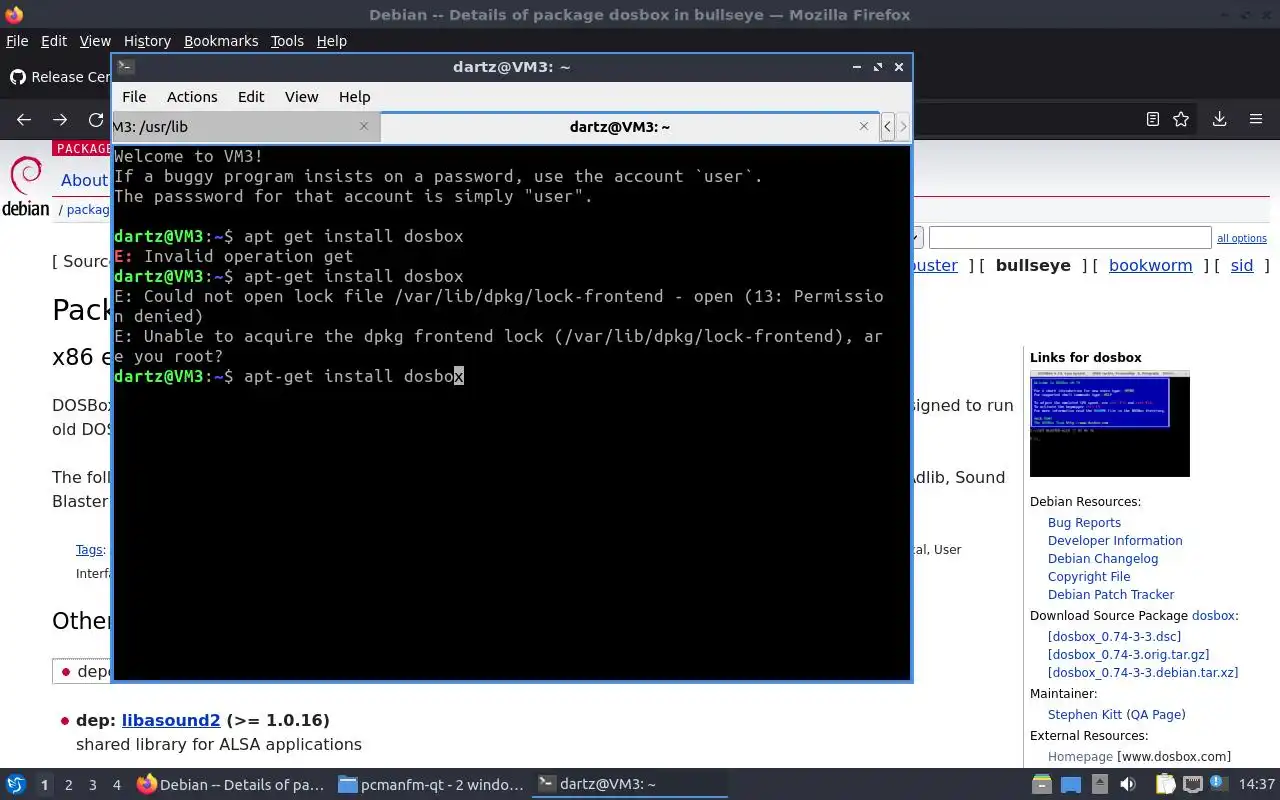Click show desktop tray icon
This screenshot has height=800, width=1280.
[1071, 785]
